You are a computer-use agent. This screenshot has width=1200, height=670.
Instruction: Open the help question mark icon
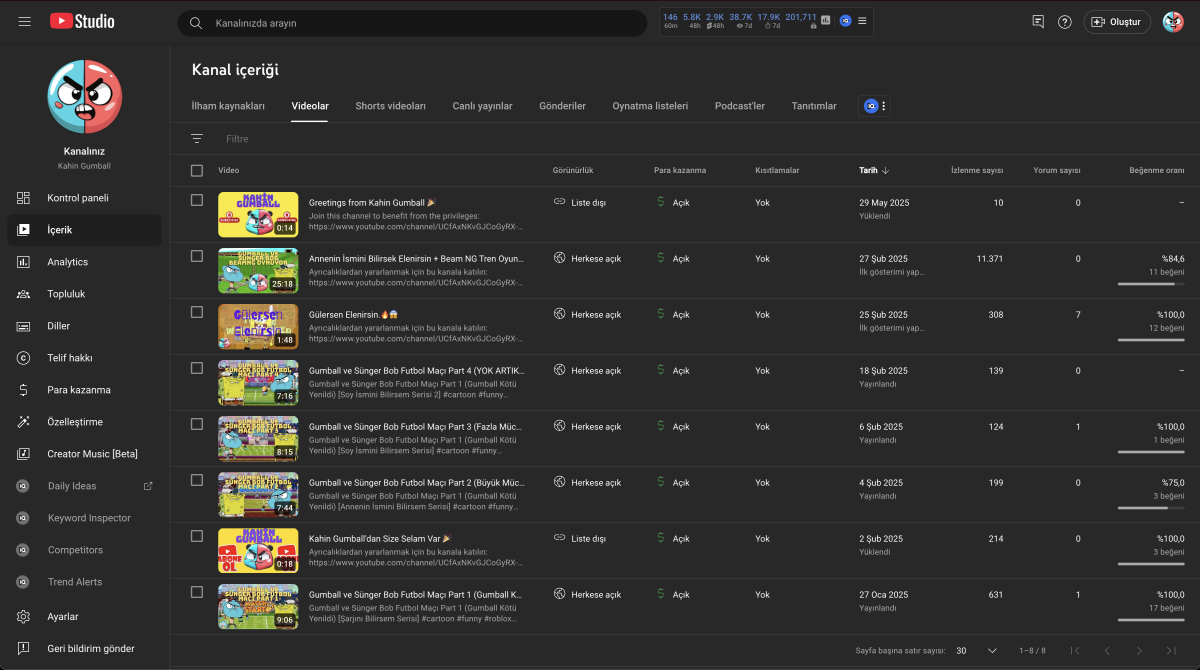pyautogui.click(x=1064, y=22)
